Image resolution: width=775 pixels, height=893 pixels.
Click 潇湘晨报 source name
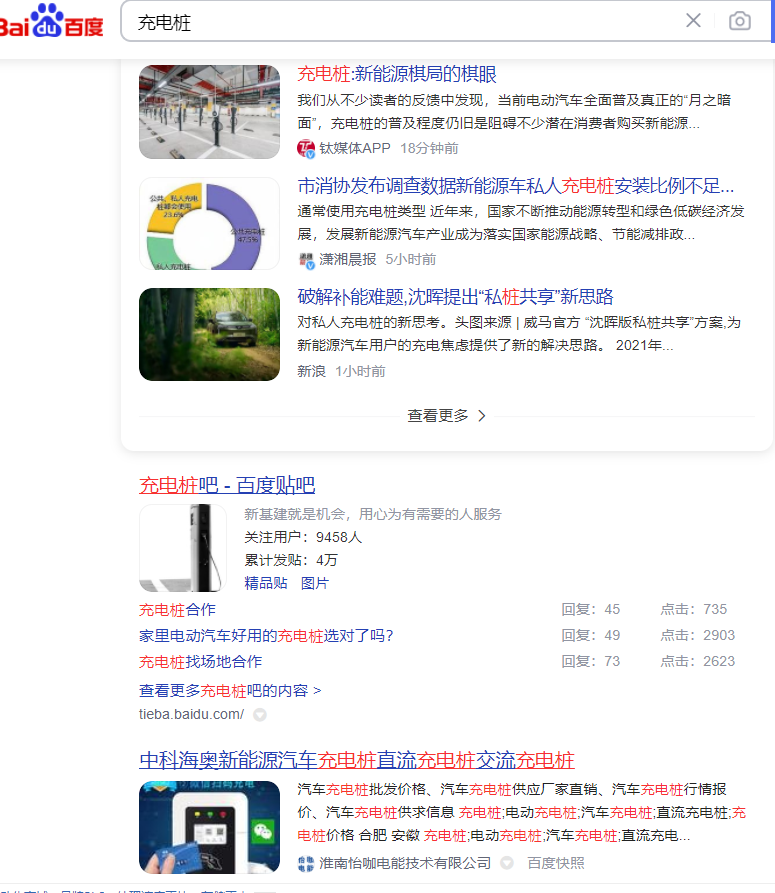(348, 260)
